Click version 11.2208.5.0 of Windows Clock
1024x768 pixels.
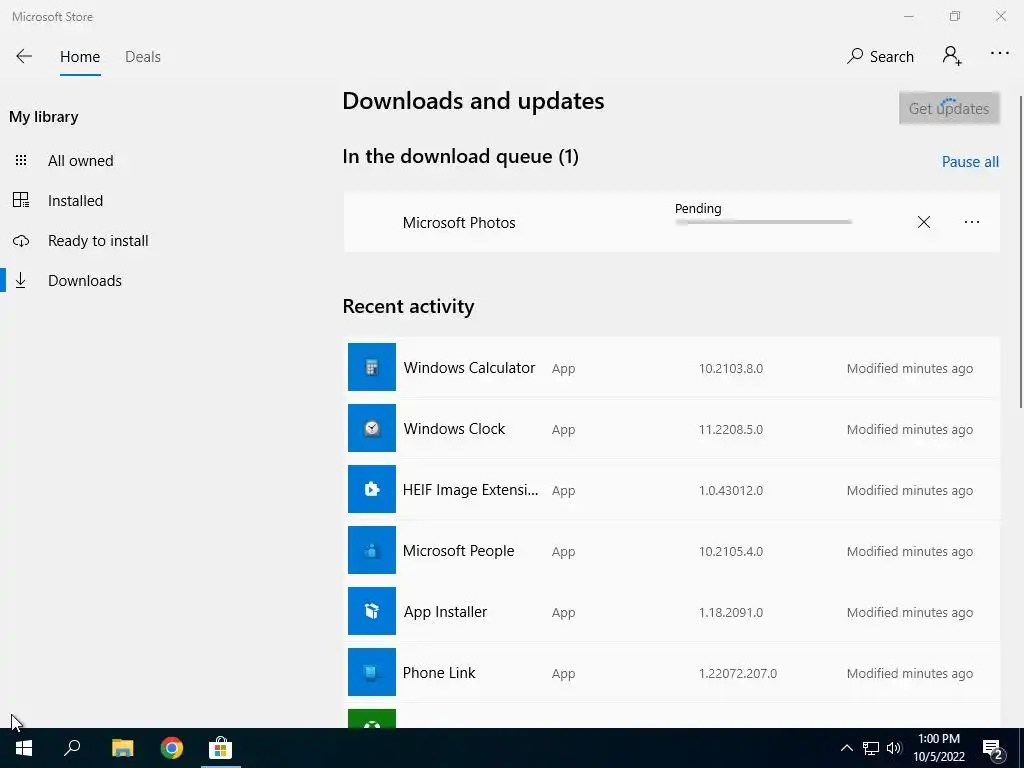point(731,429)
